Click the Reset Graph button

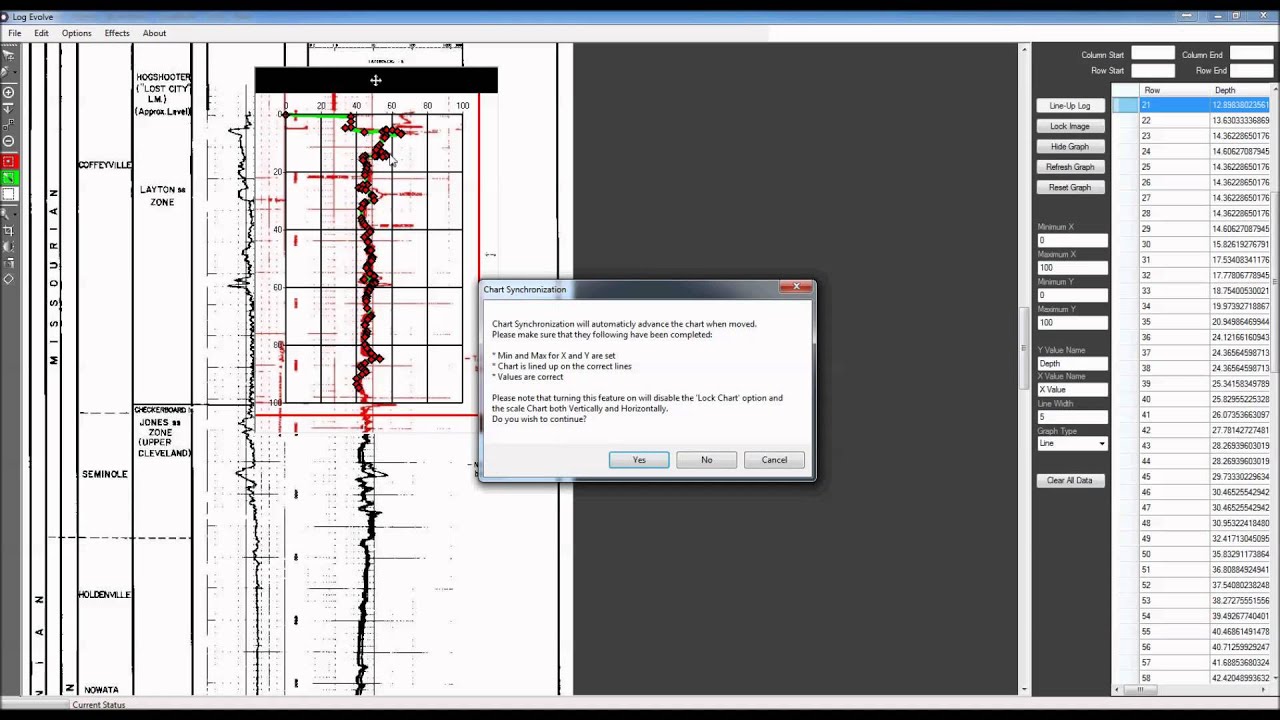pos(1070,188)
